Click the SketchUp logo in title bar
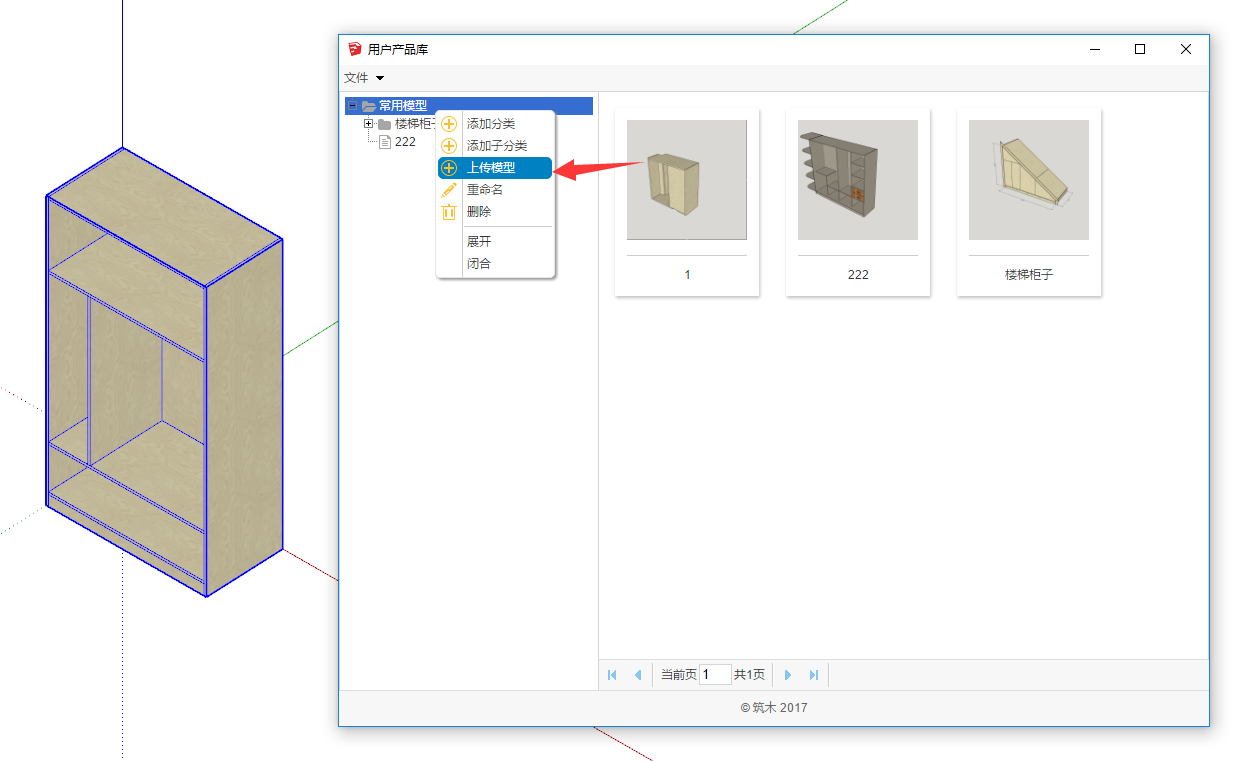 pyautogui.click(x=354, y=49)
